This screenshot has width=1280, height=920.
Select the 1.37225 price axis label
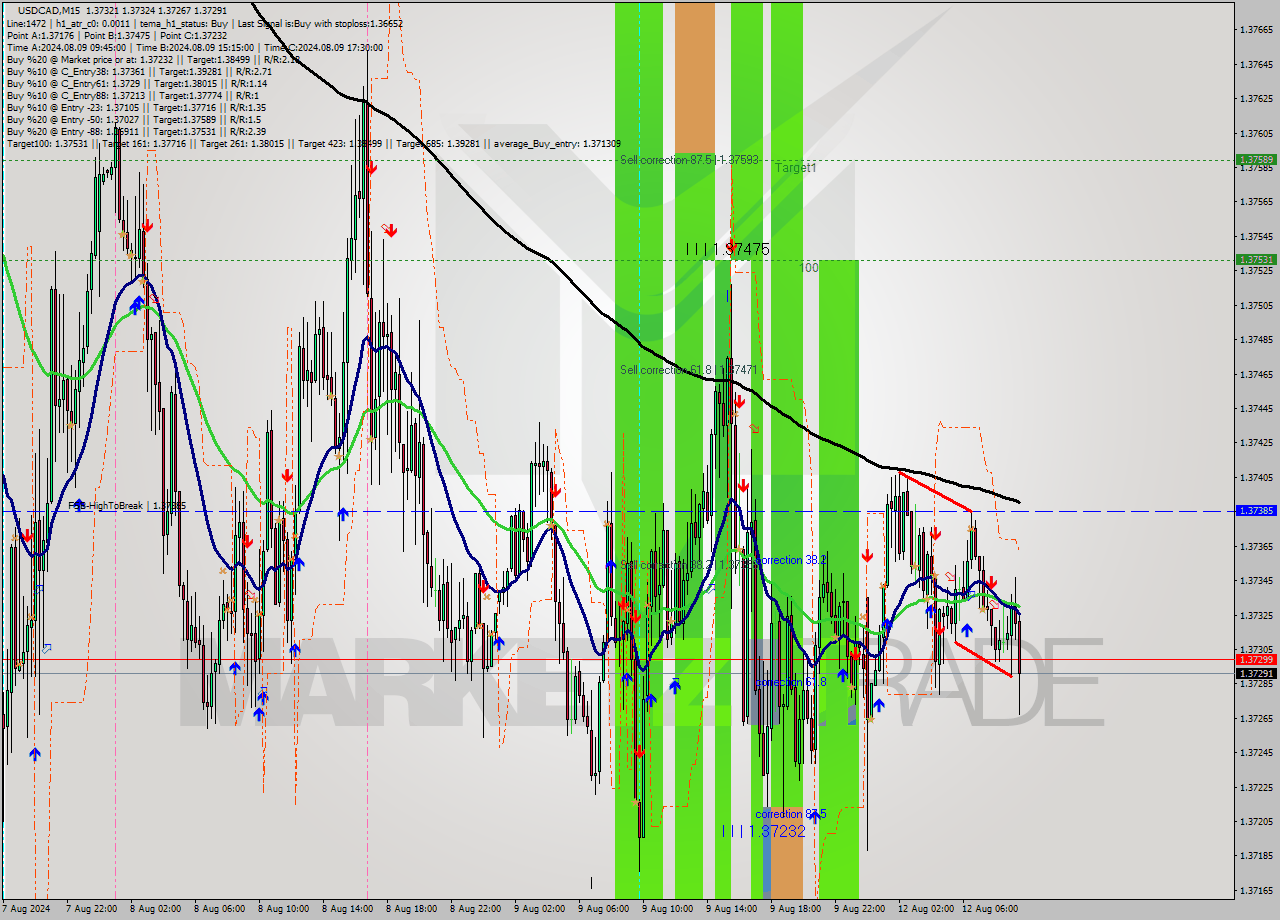point(1256,787)
